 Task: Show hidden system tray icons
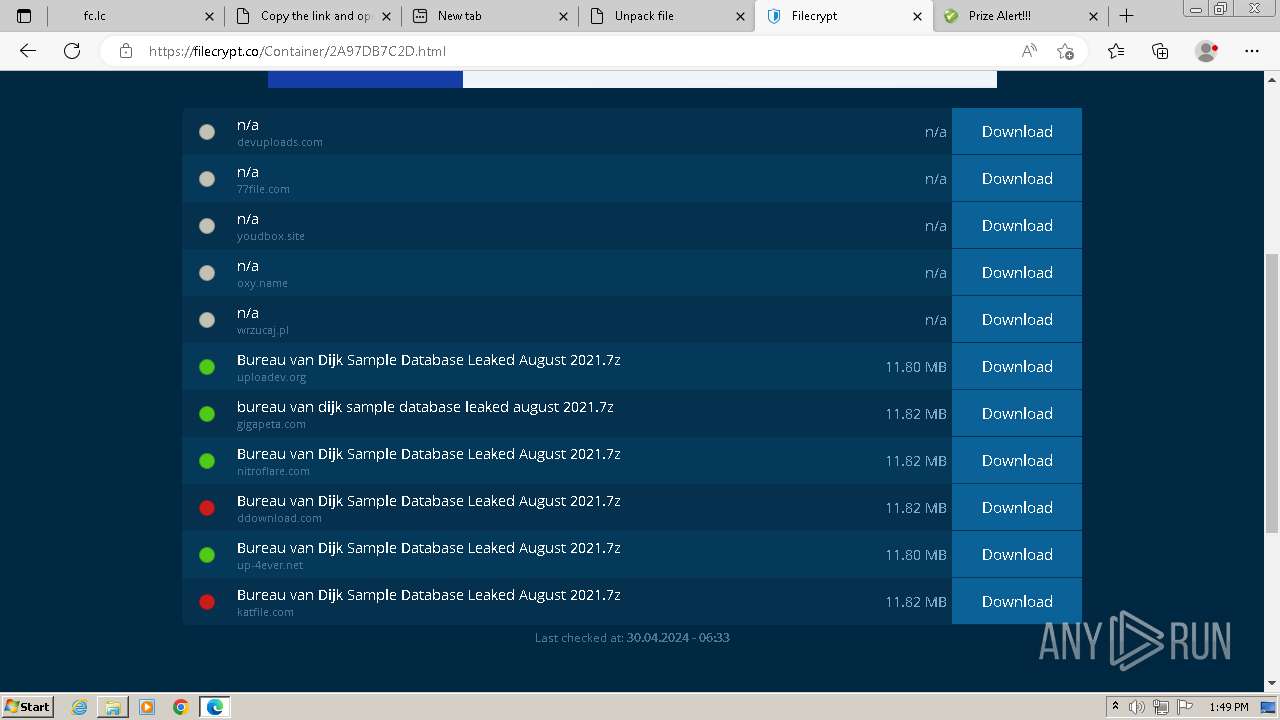click(x=1115, y=707)
